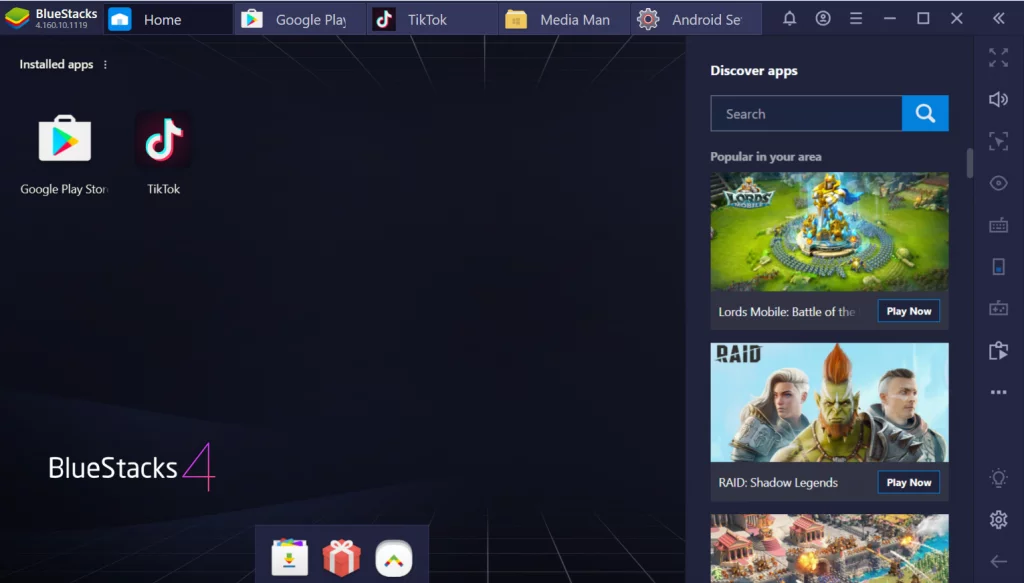Launch the TikTok app from Installed apps

163,139
